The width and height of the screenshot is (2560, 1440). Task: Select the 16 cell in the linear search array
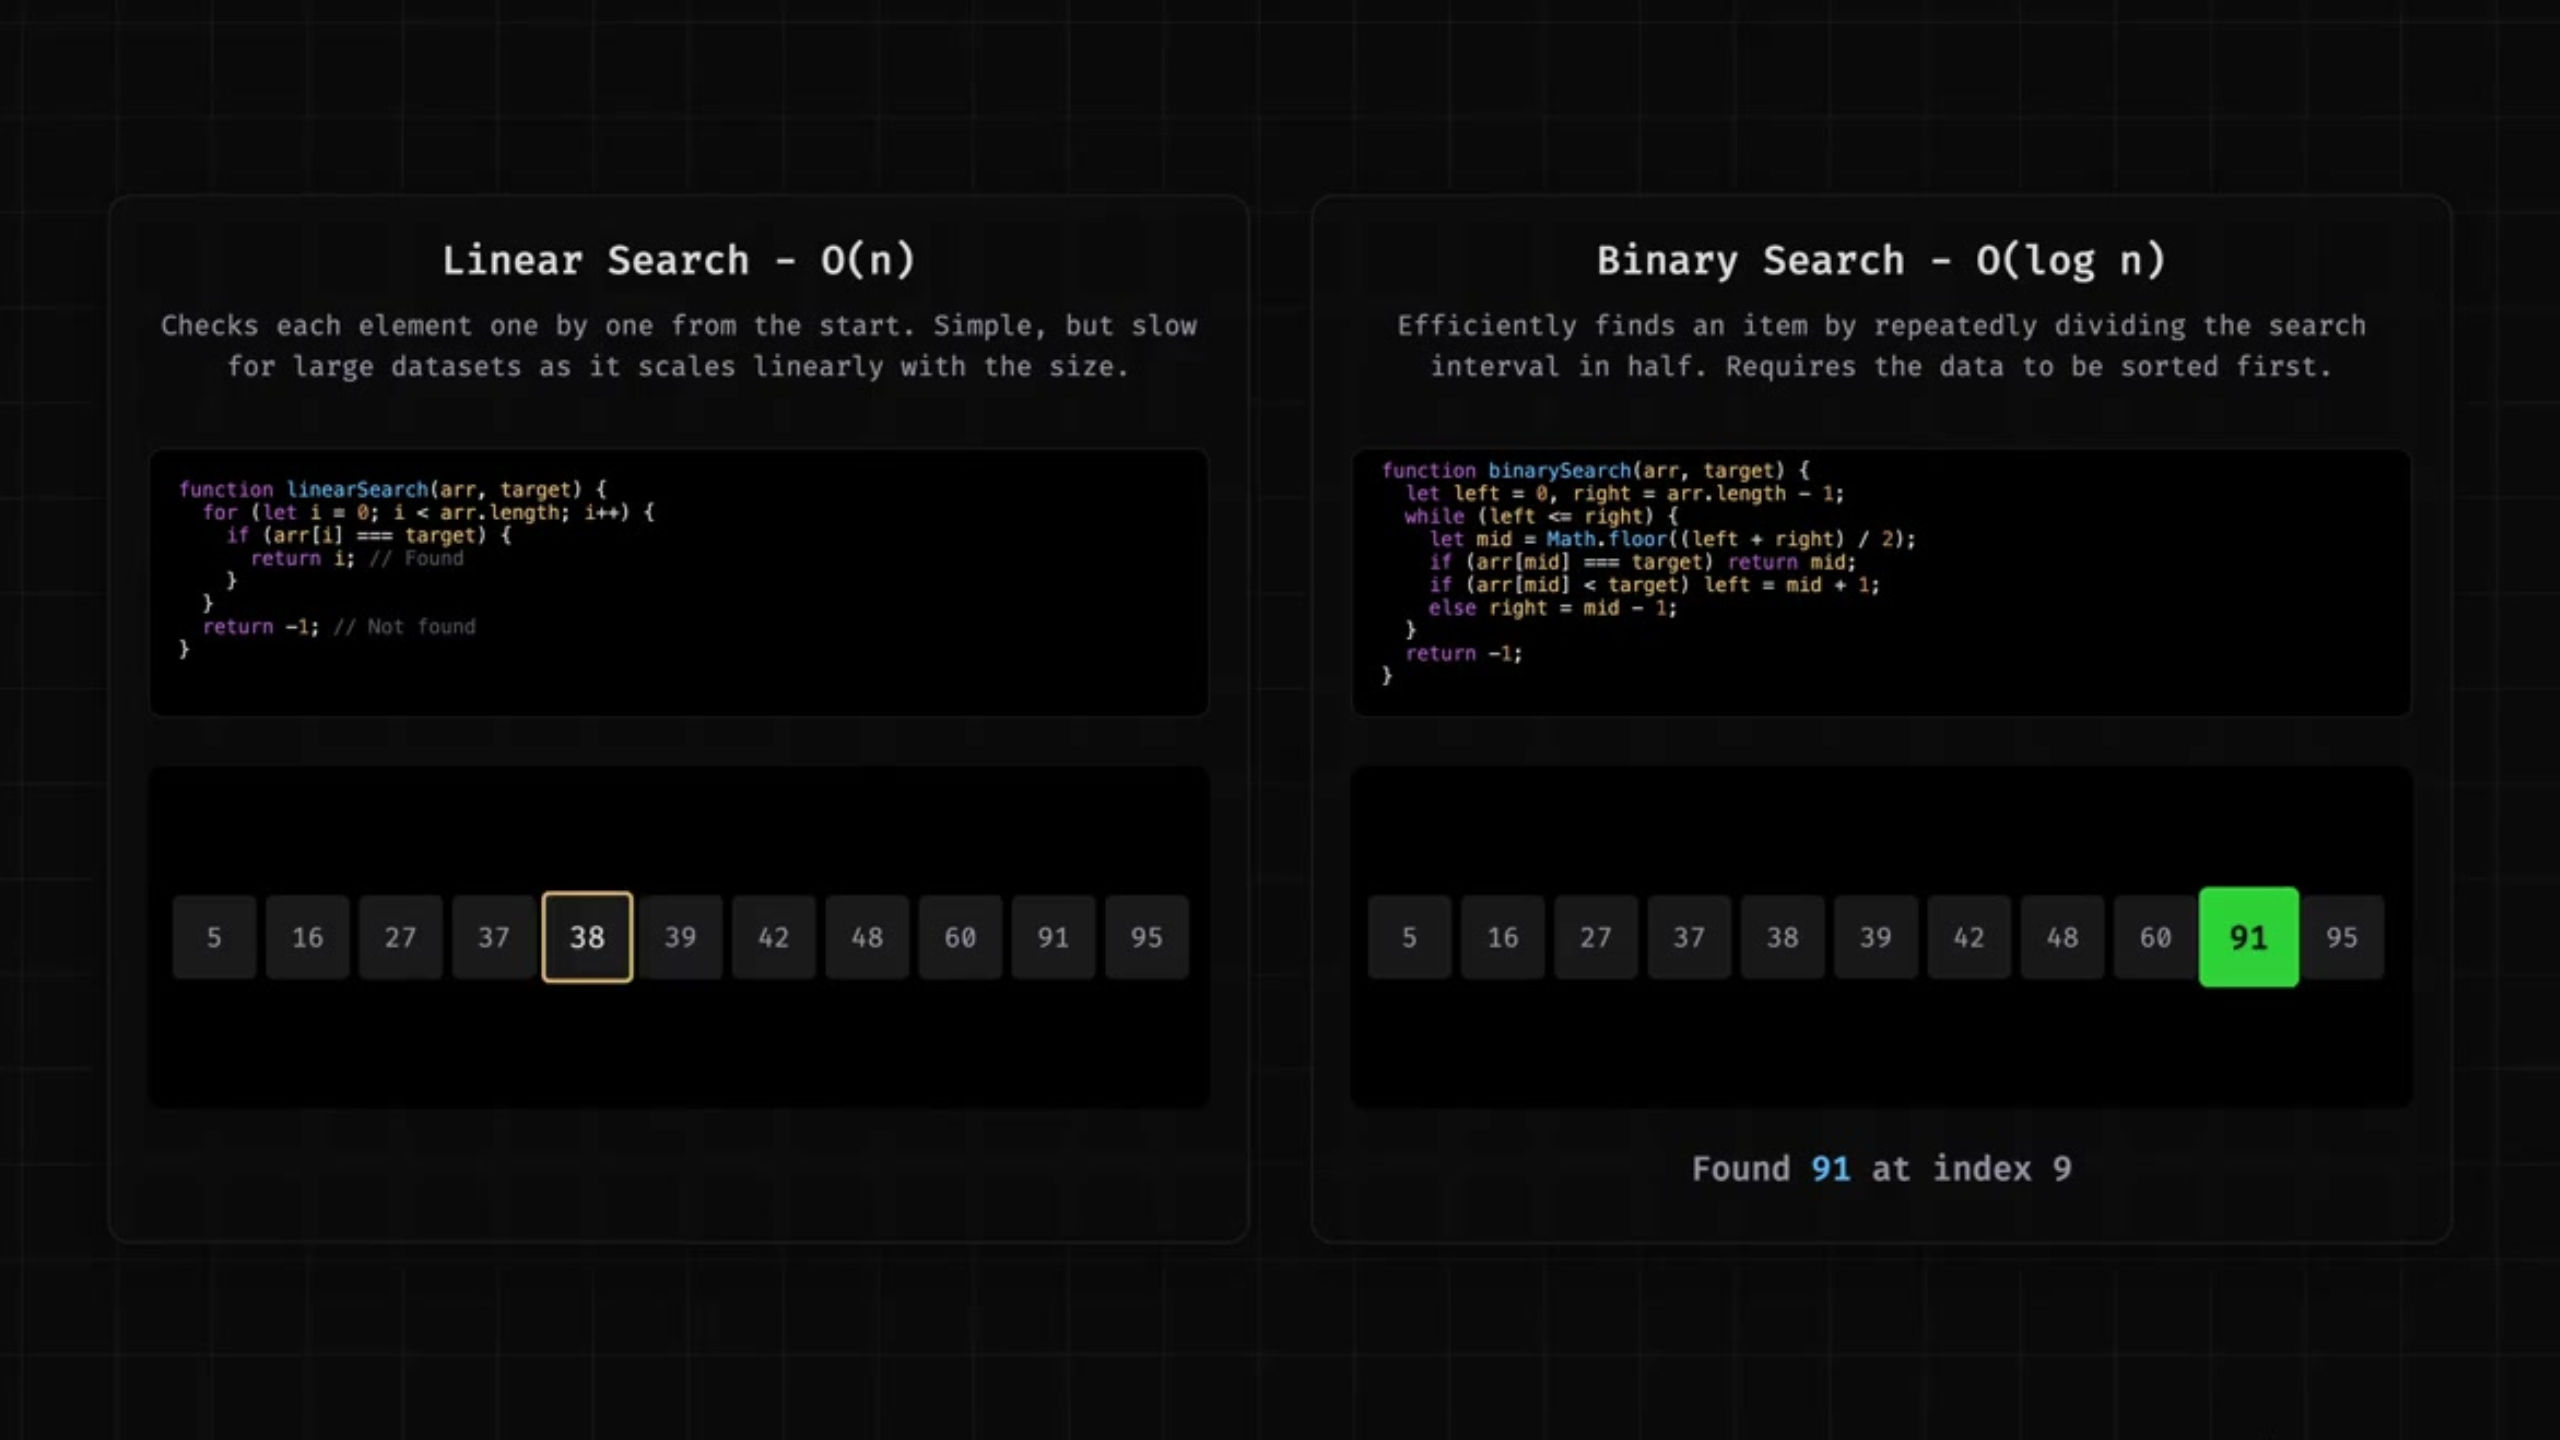(x=308, y=936)
